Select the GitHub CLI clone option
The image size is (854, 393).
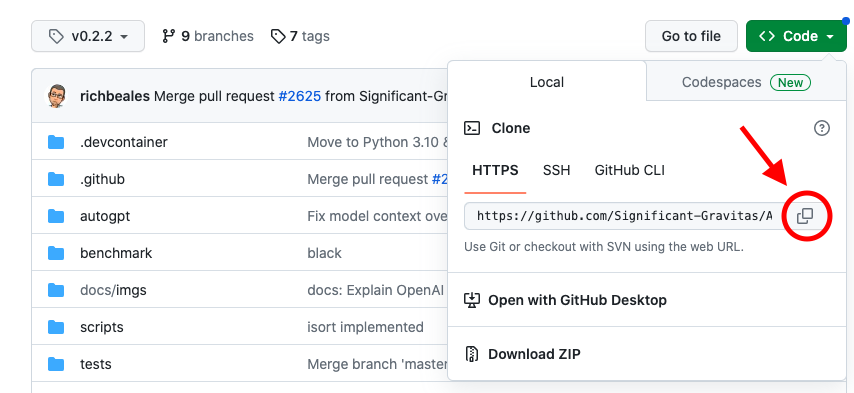(x=630, y=170)
